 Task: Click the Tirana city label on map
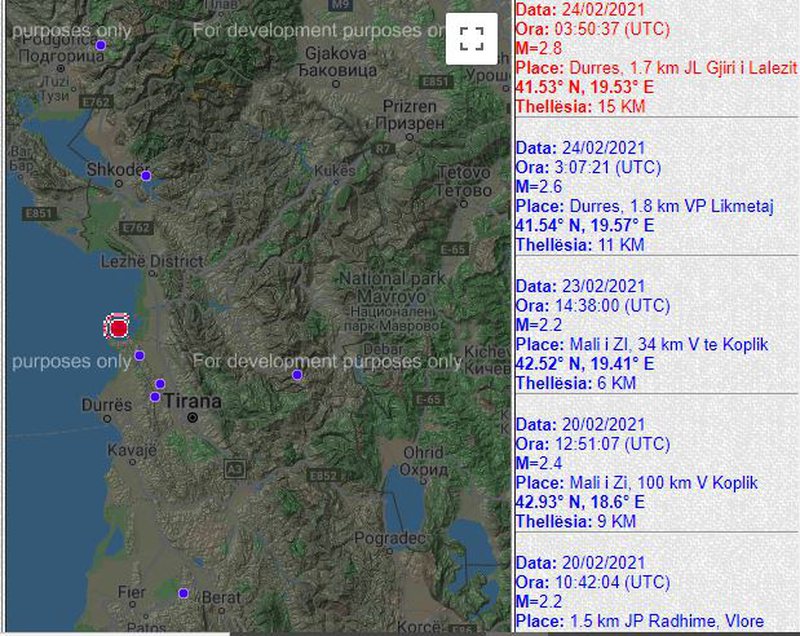coord(193,402)
